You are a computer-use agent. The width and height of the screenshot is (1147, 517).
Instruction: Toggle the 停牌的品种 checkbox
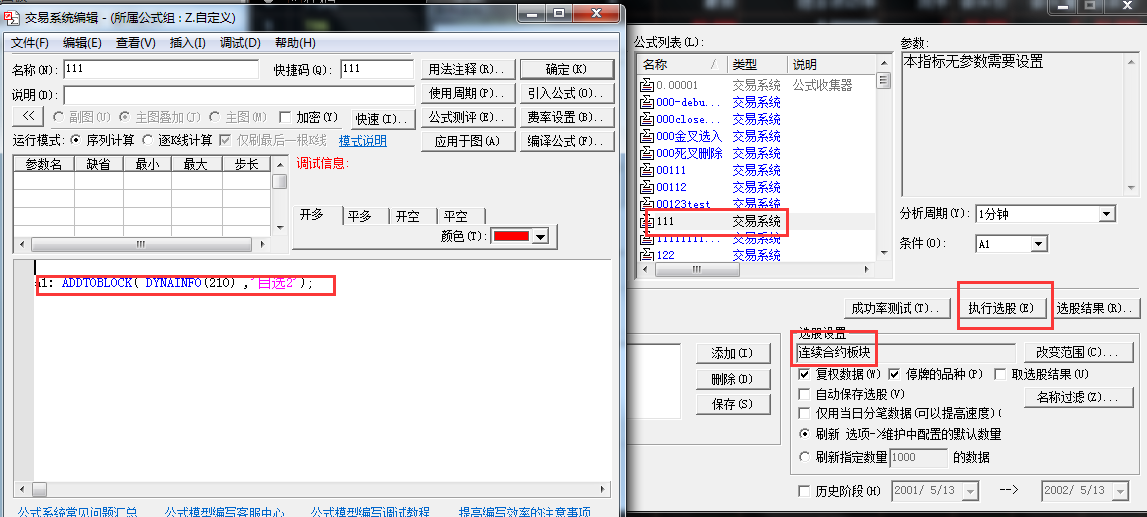(x=894, y=374)
